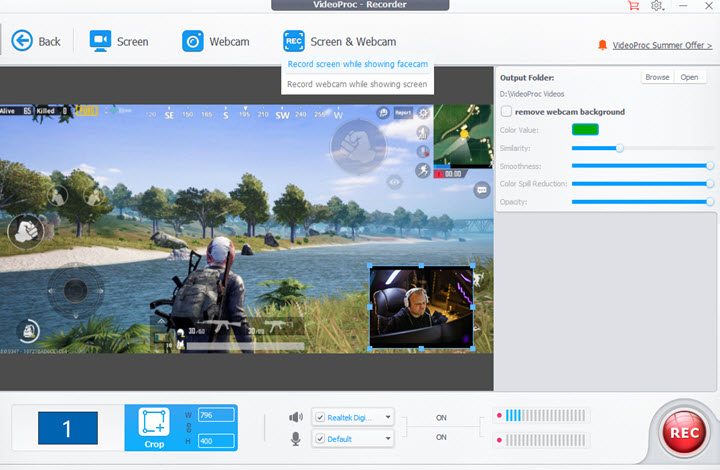Open the shopping cart icon
The width and height of the screenshot is (720, 470).
633,6
